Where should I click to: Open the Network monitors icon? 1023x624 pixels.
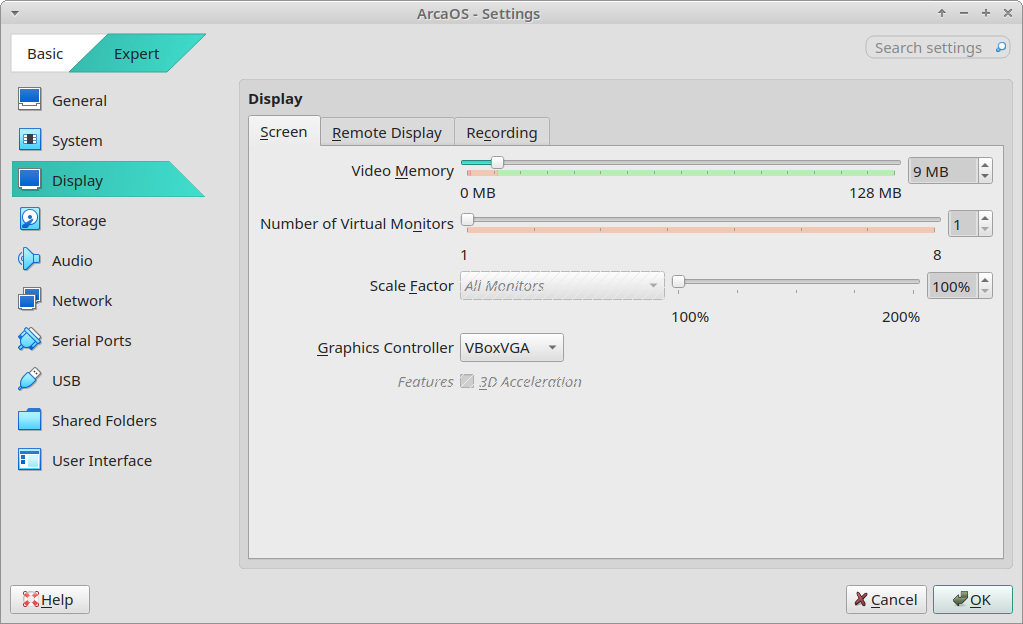pos(30,300)
